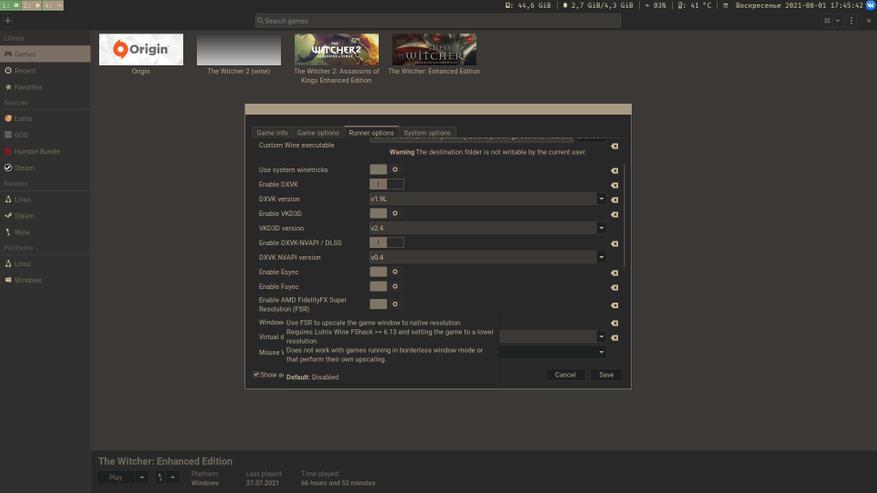Click the grid view icon in header
This screenshot has height=493, width=877.
click(x=827, y=21)
